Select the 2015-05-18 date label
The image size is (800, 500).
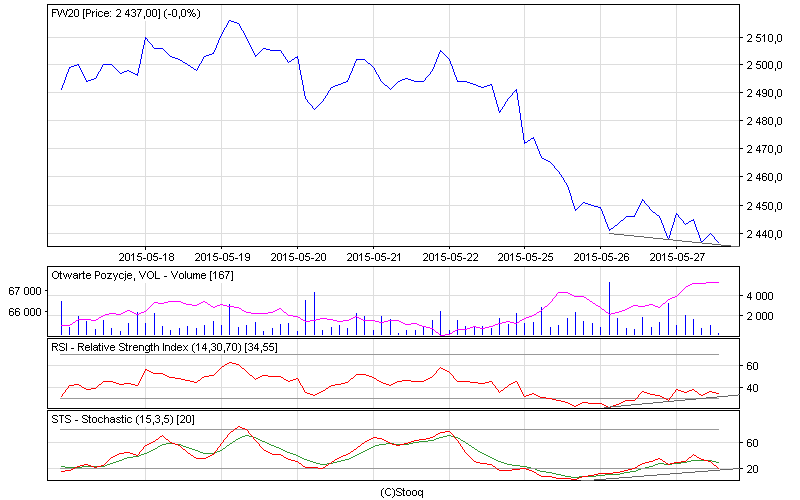(x=146, y=256)
